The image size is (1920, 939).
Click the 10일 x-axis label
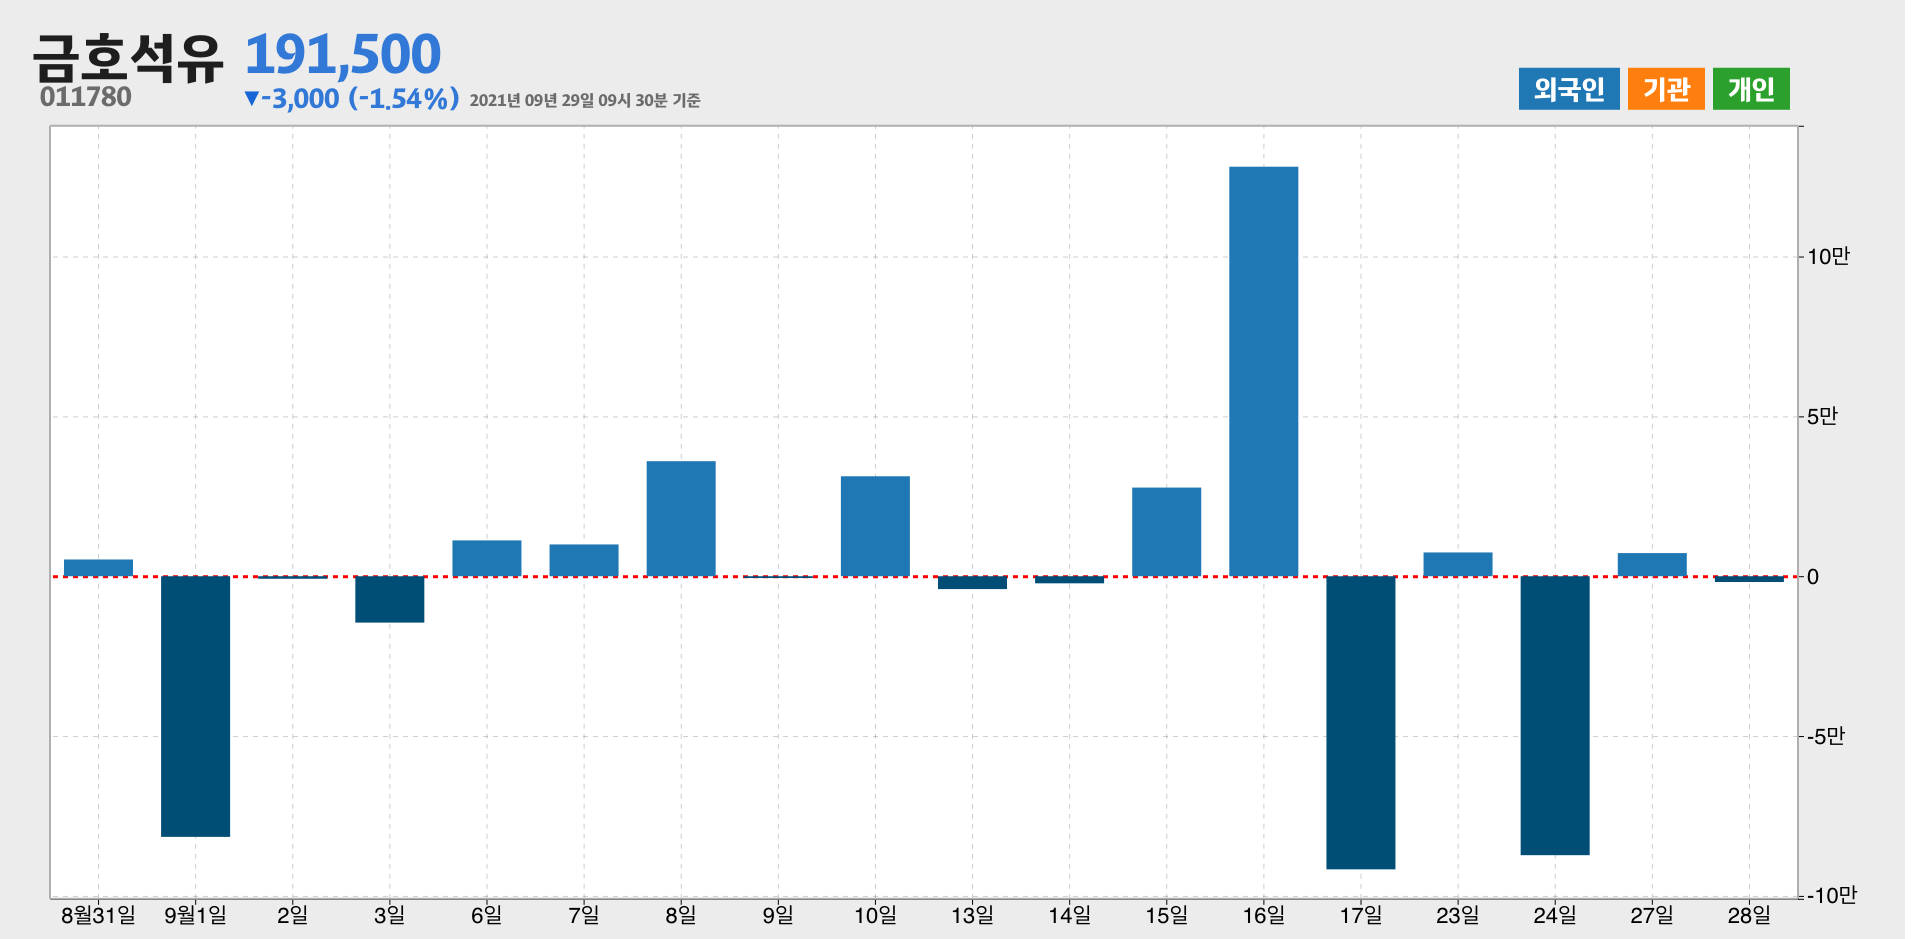875,915
